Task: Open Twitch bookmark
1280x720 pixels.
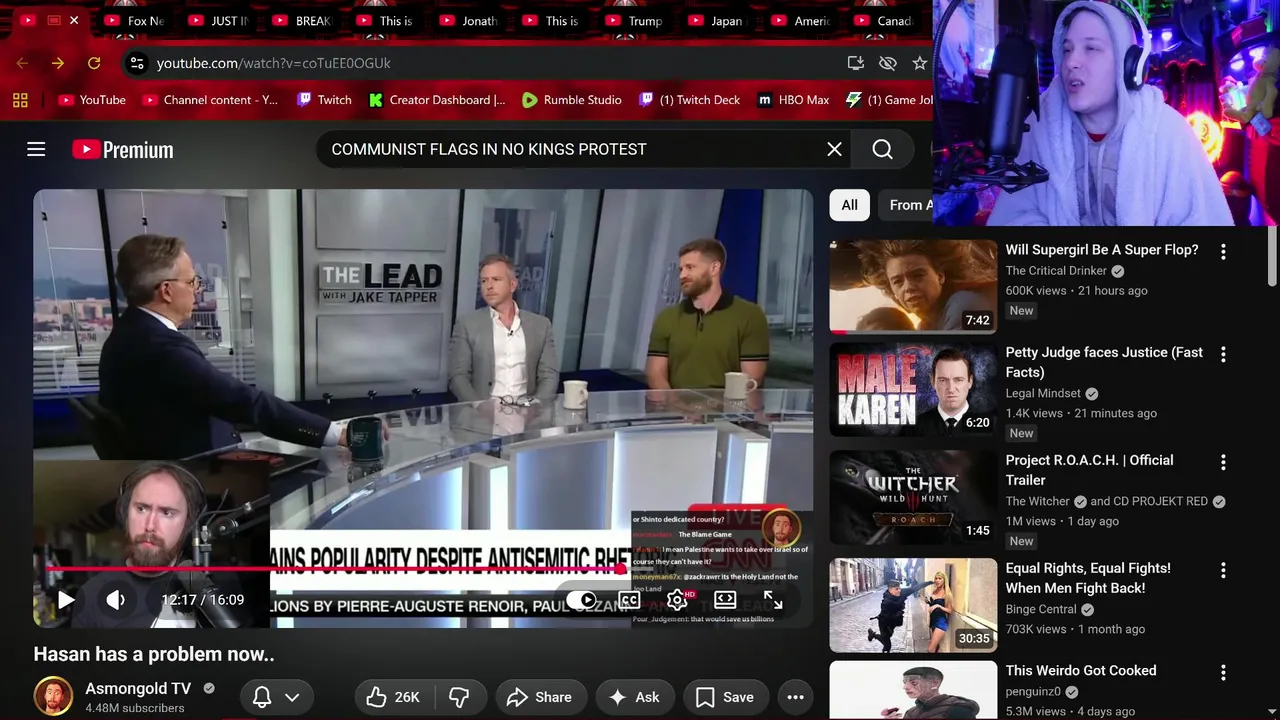Action: 324,100
